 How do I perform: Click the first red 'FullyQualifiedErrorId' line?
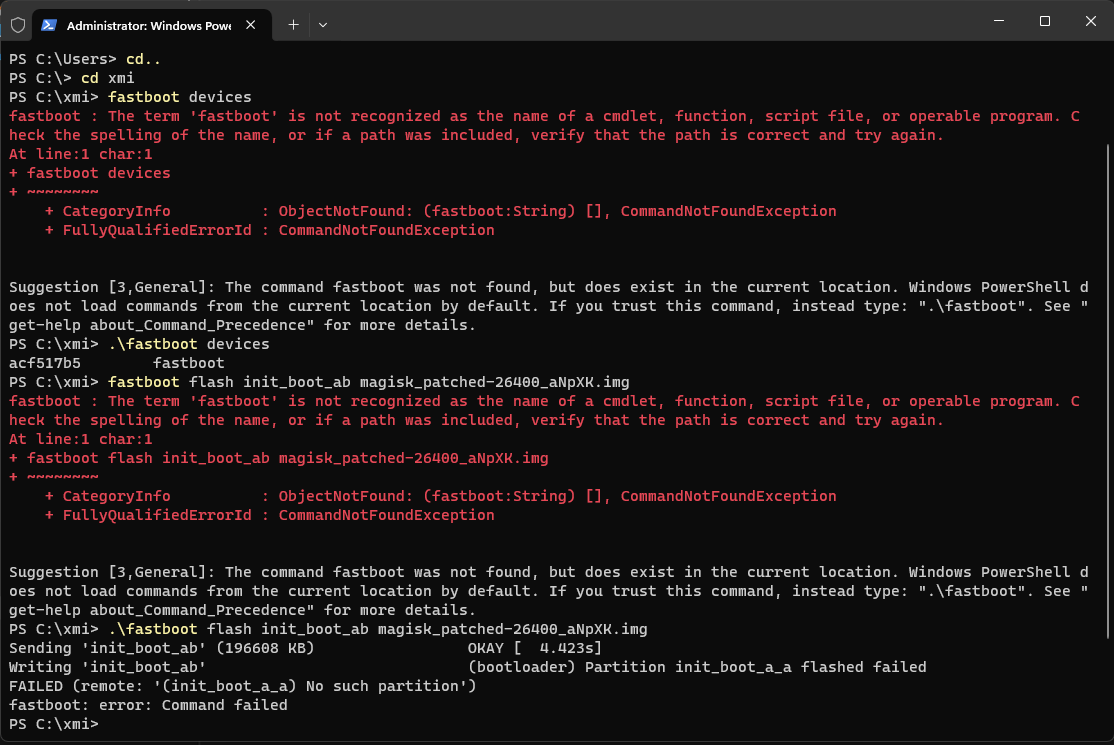pos(270,230)
